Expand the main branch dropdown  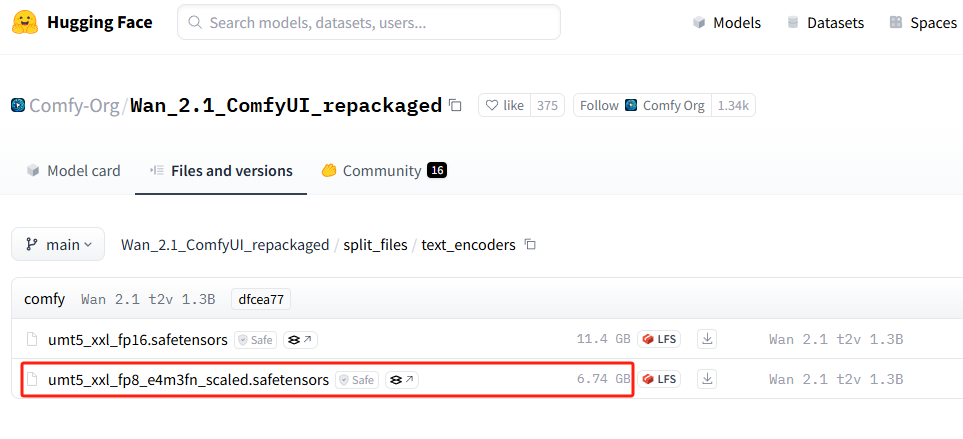(58, 244)
